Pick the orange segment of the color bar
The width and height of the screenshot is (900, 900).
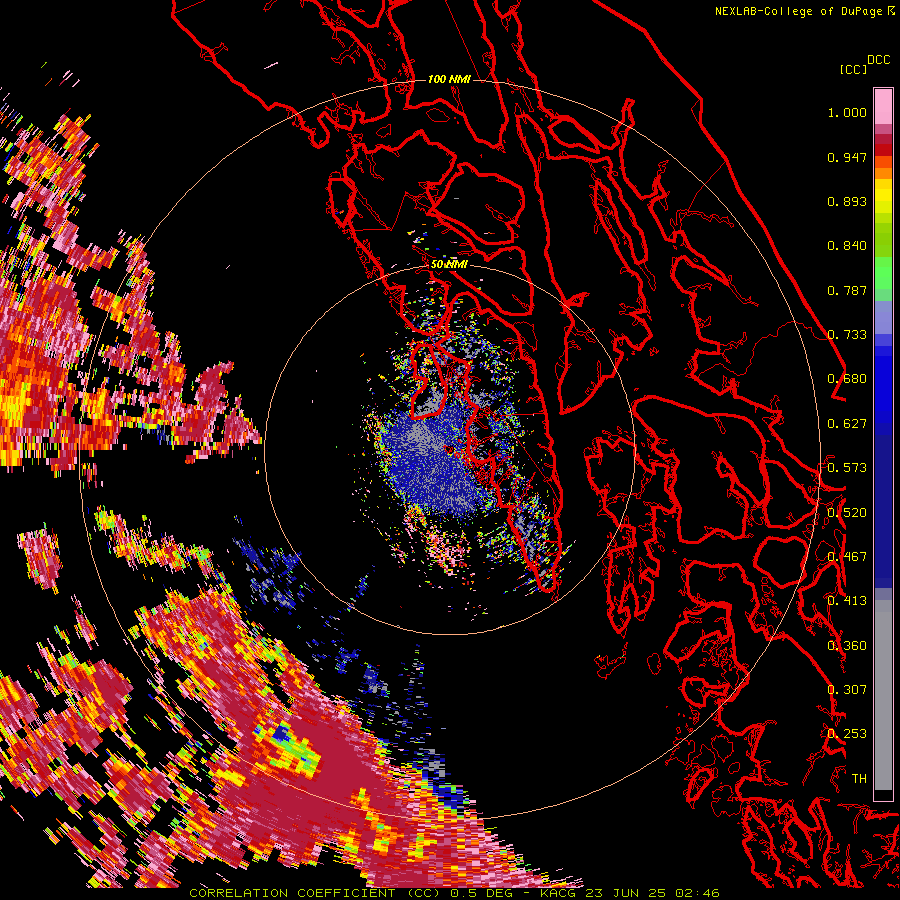pos(883,172)
